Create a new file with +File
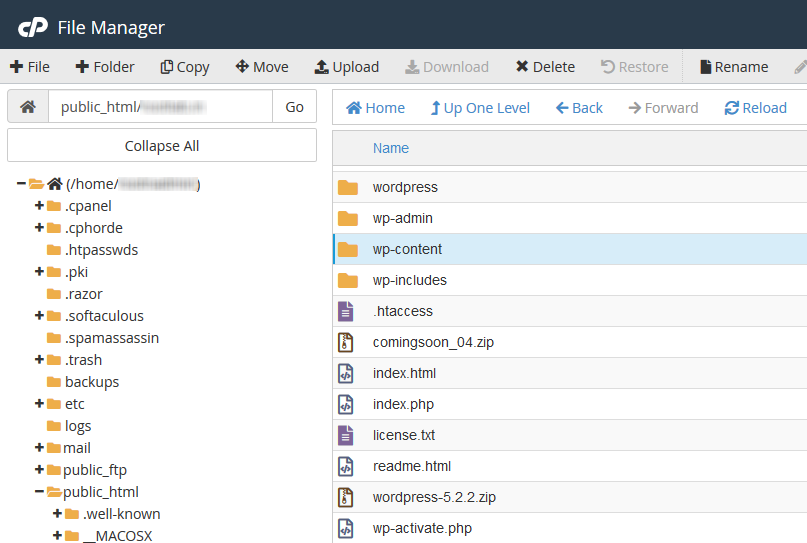 pos(30,67)
